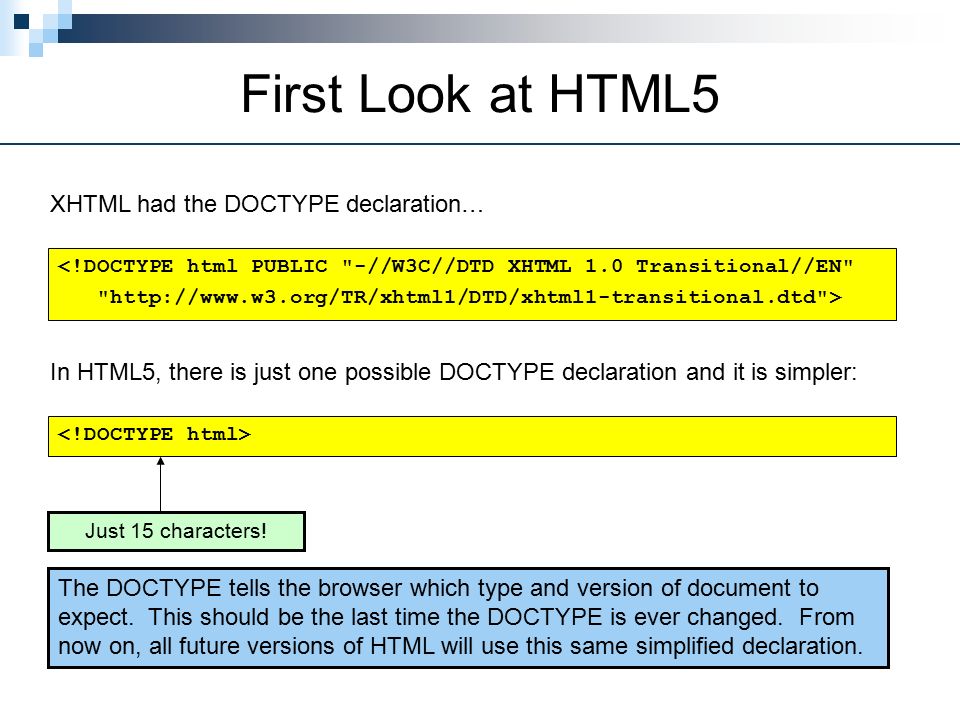The height and width of the screenshot is (720, 960).
Task: Click the short "<!DOCTYPE html>" code text
Action: click(x=154, y=434)
